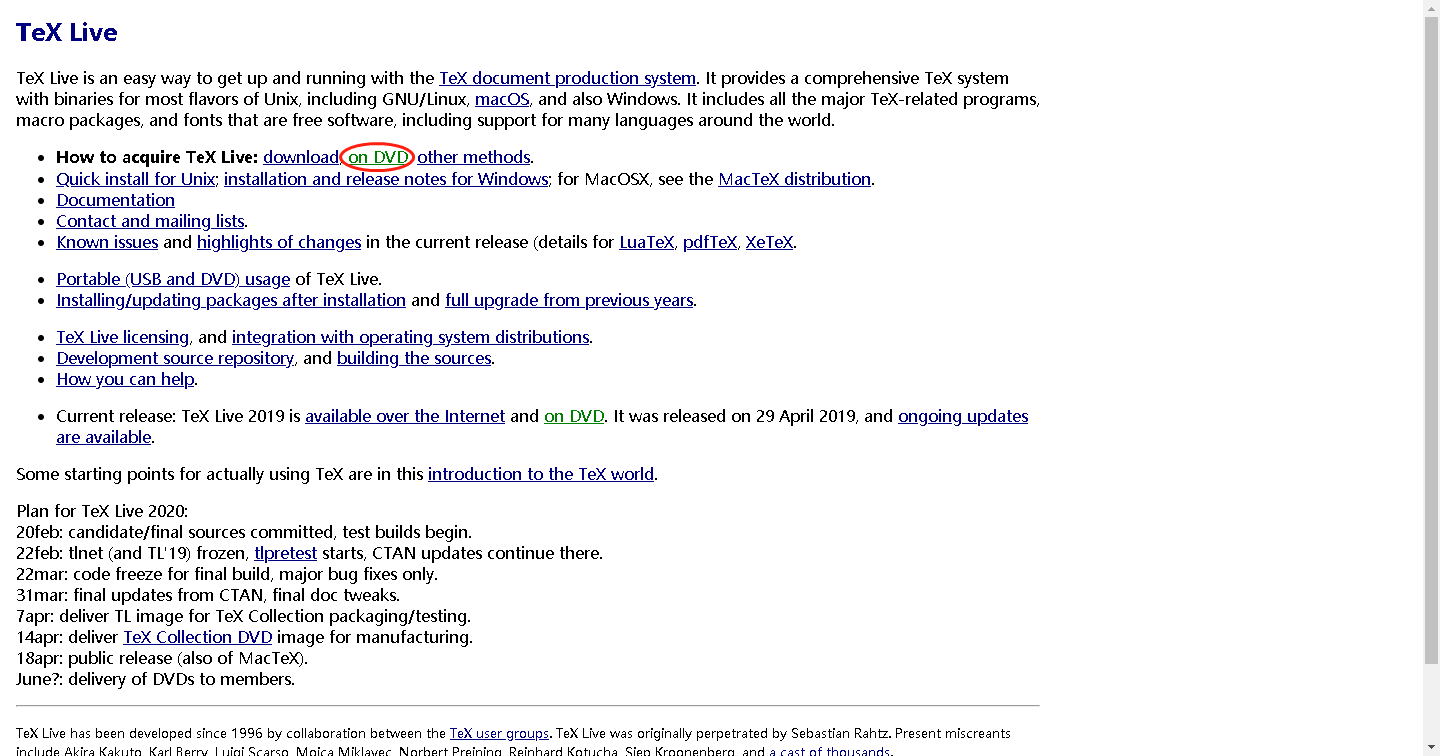Click the download link under How to acquire

tap(301, 157)
